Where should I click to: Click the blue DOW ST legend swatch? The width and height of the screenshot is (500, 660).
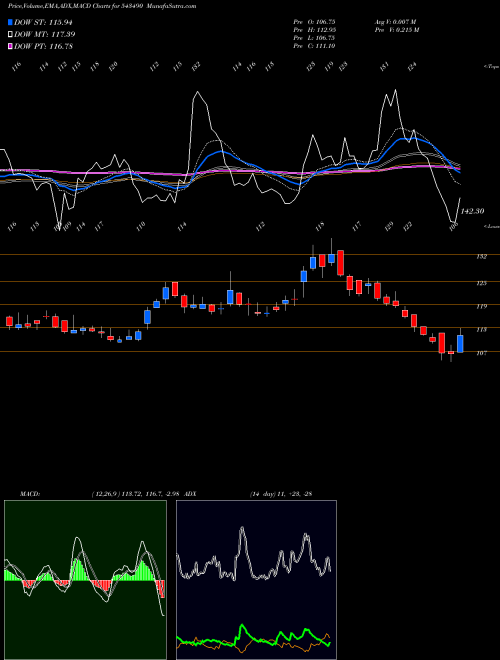coord(10,22)
